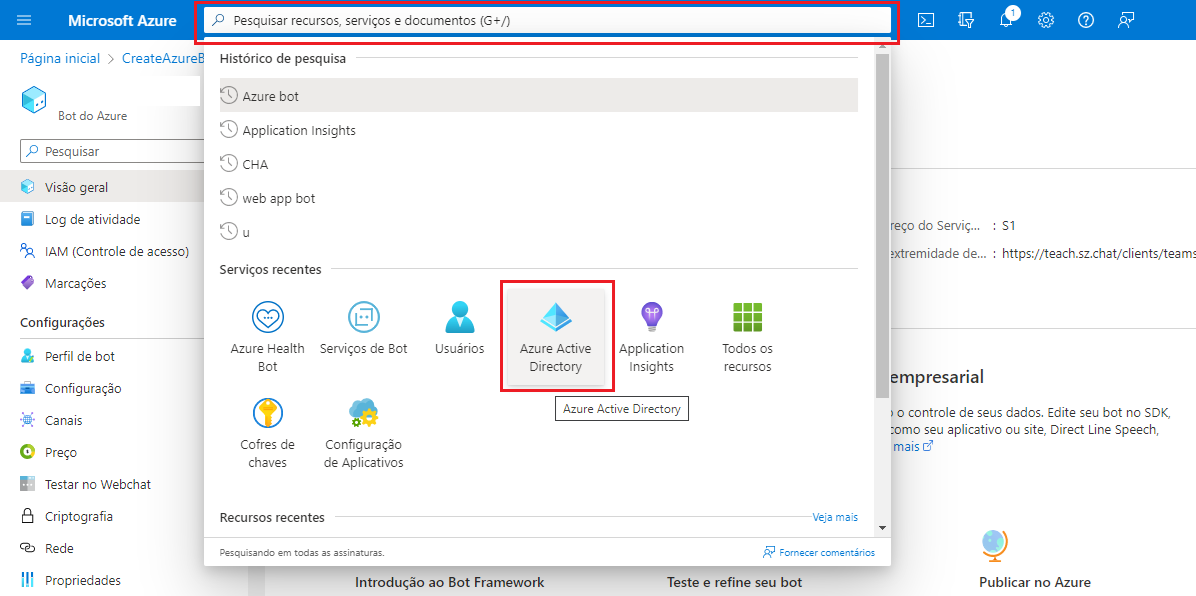The width and height of the screenshot is (1196, 596).
Task: Open the help question mark icon
Action: (1085, 21)
